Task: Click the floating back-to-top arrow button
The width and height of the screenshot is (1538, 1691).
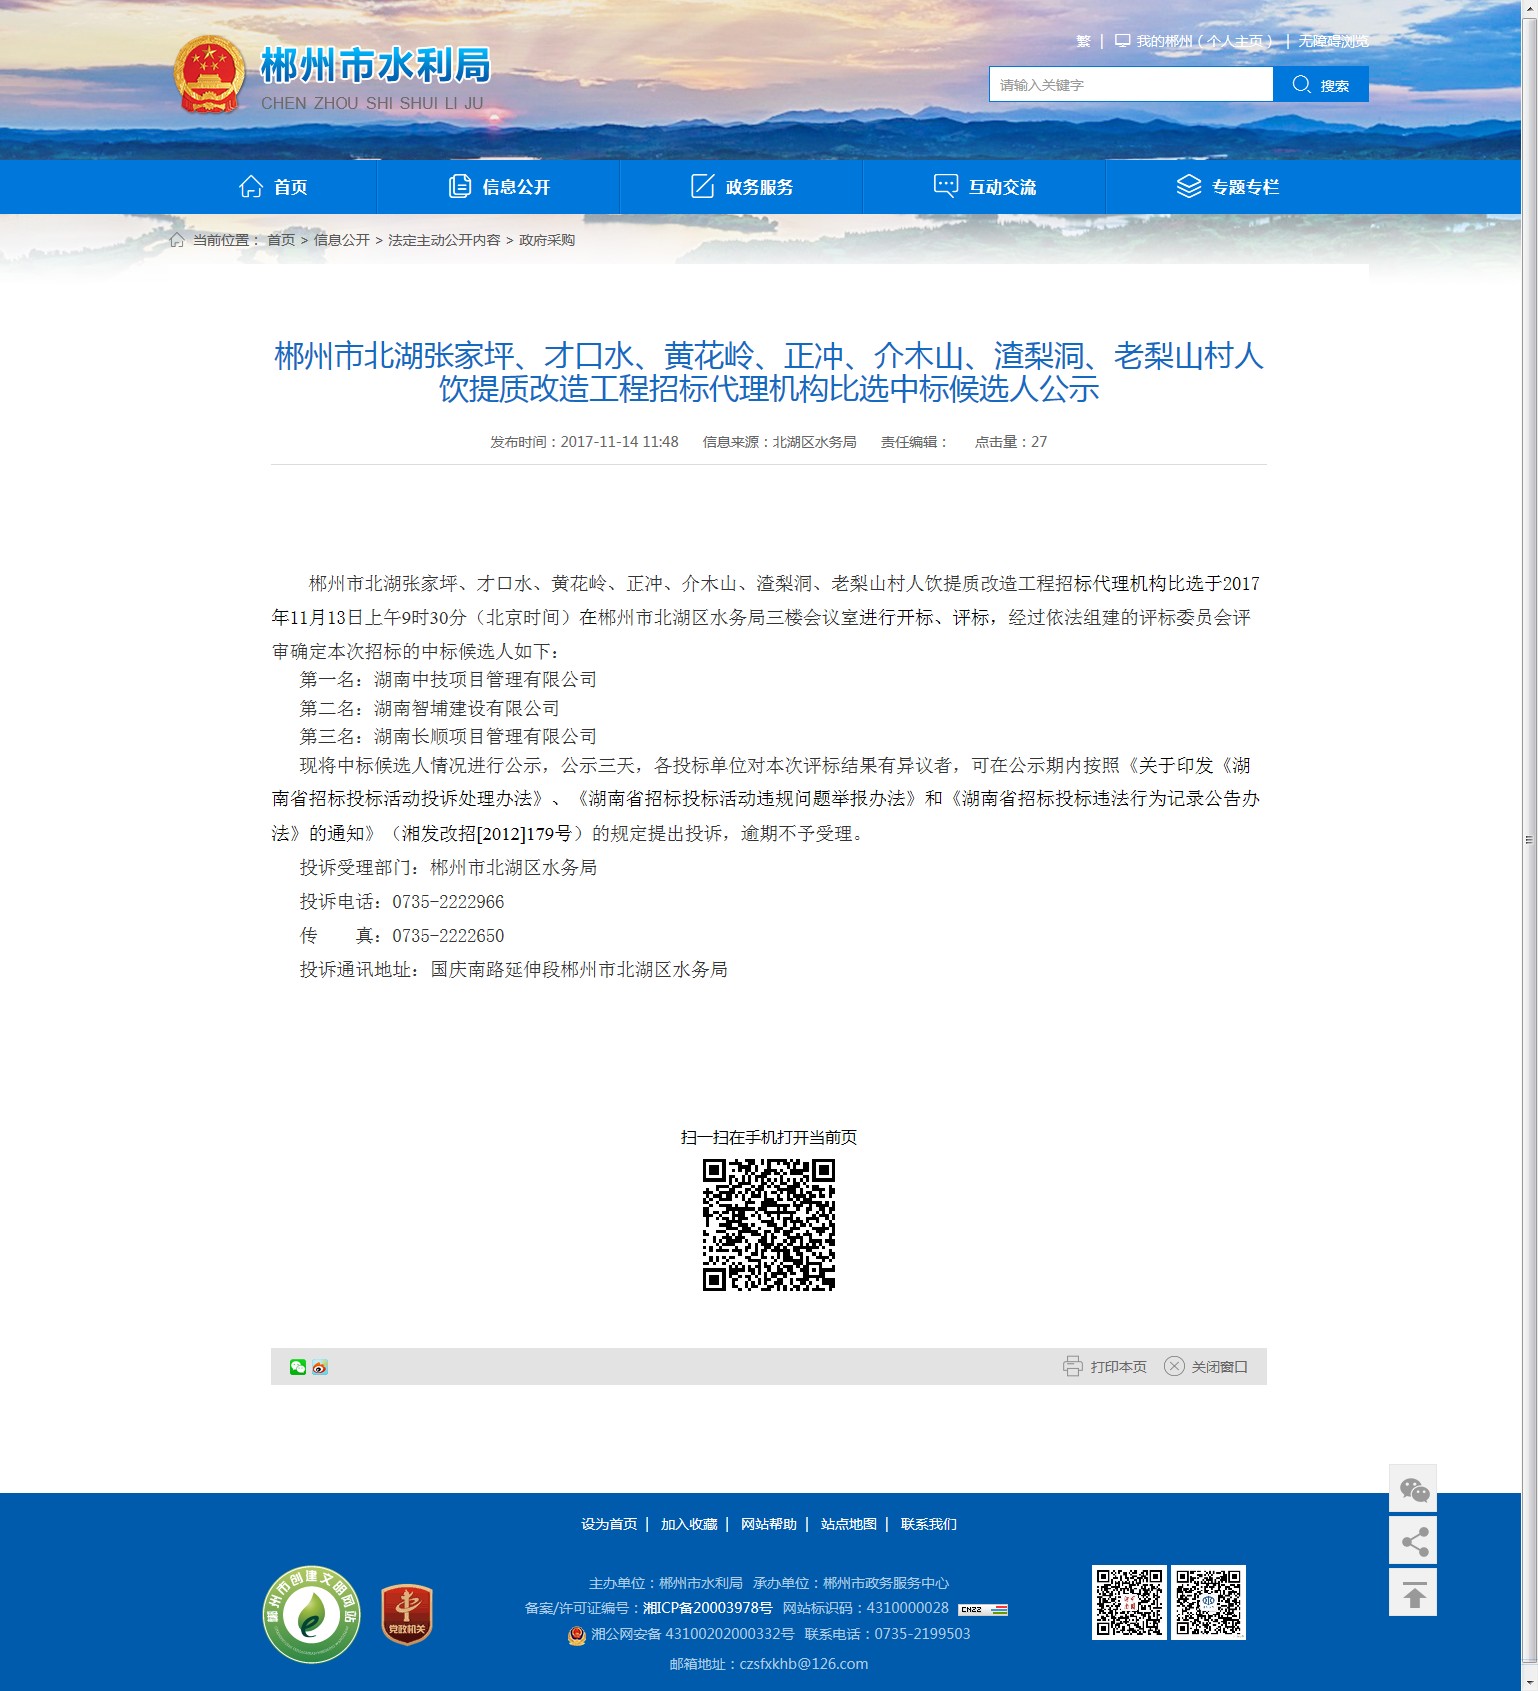Action: pos(1413,1592)
